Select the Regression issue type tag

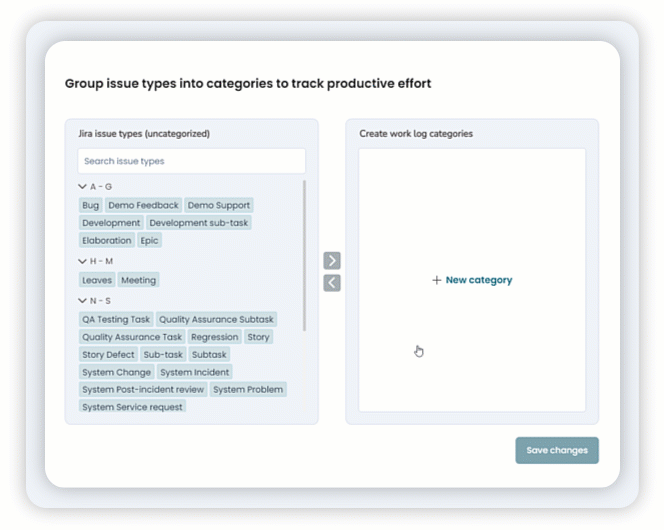tap(214, 337)
